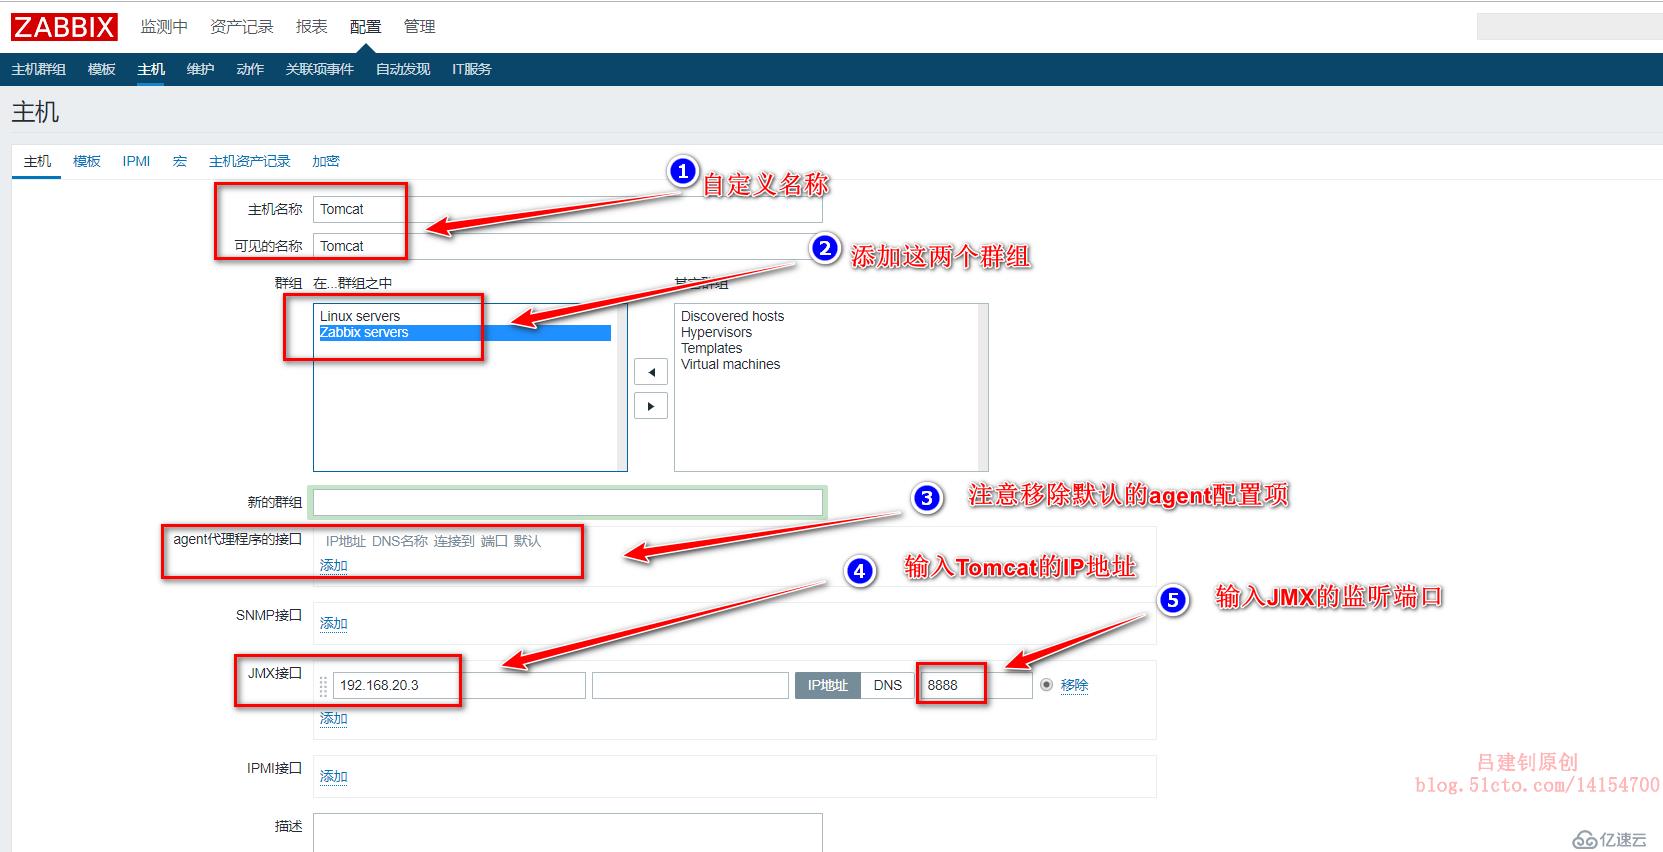Select the 宏 form tab

click(180, 161)
